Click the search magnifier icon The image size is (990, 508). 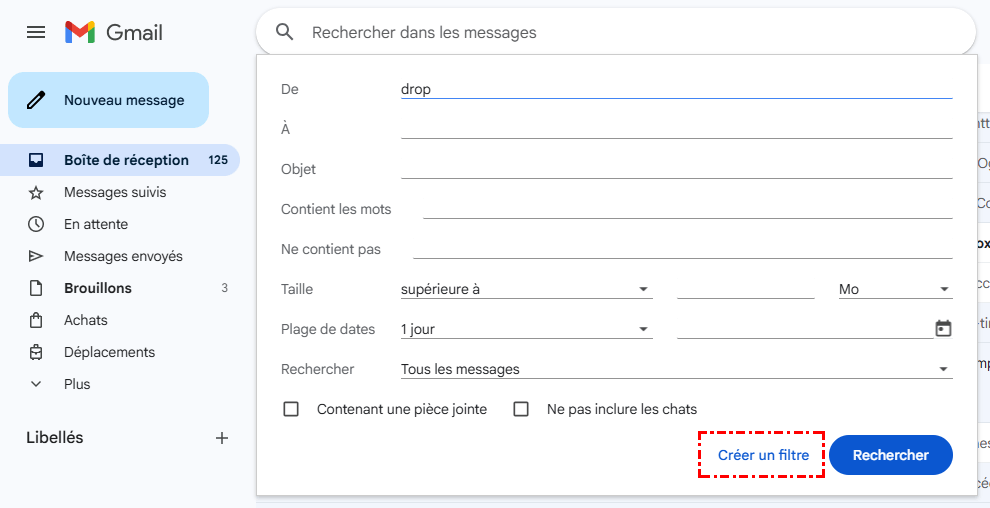(285, 32)
